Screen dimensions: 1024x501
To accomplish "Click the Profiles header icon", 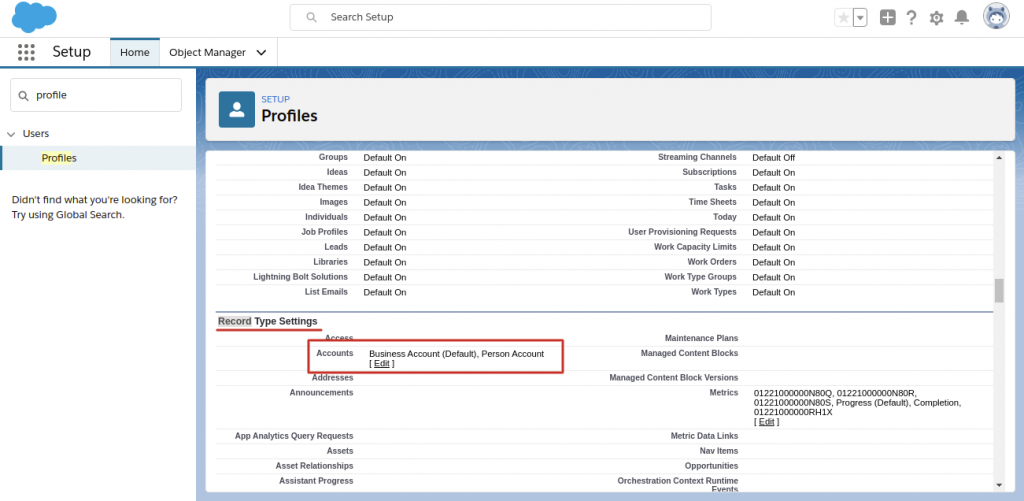I will (x=236, y=108).
